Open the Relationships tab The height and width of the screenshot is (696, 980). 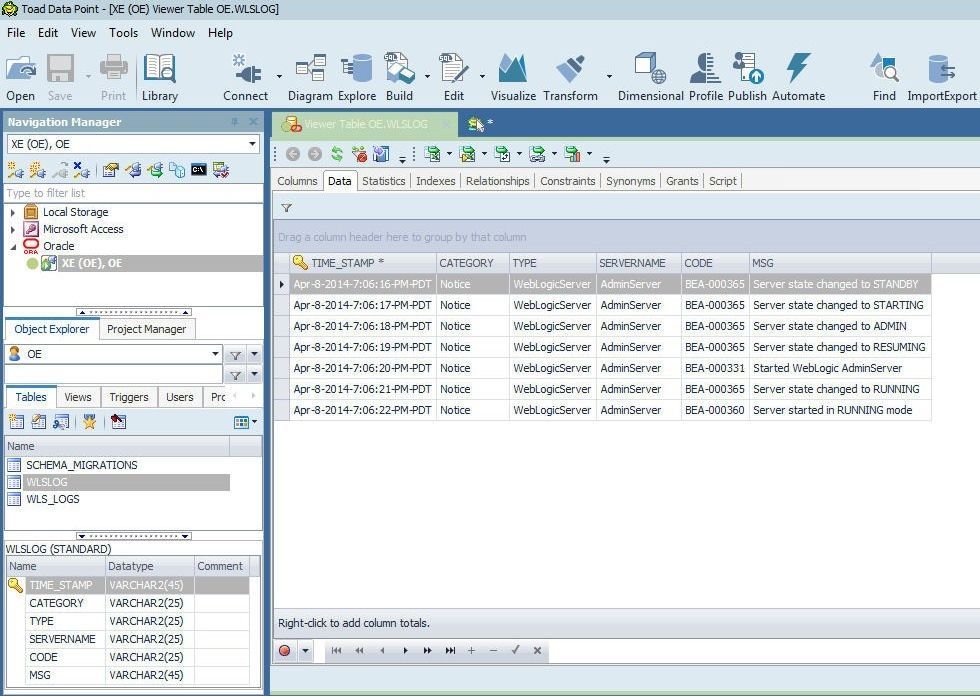pos(498,181)
